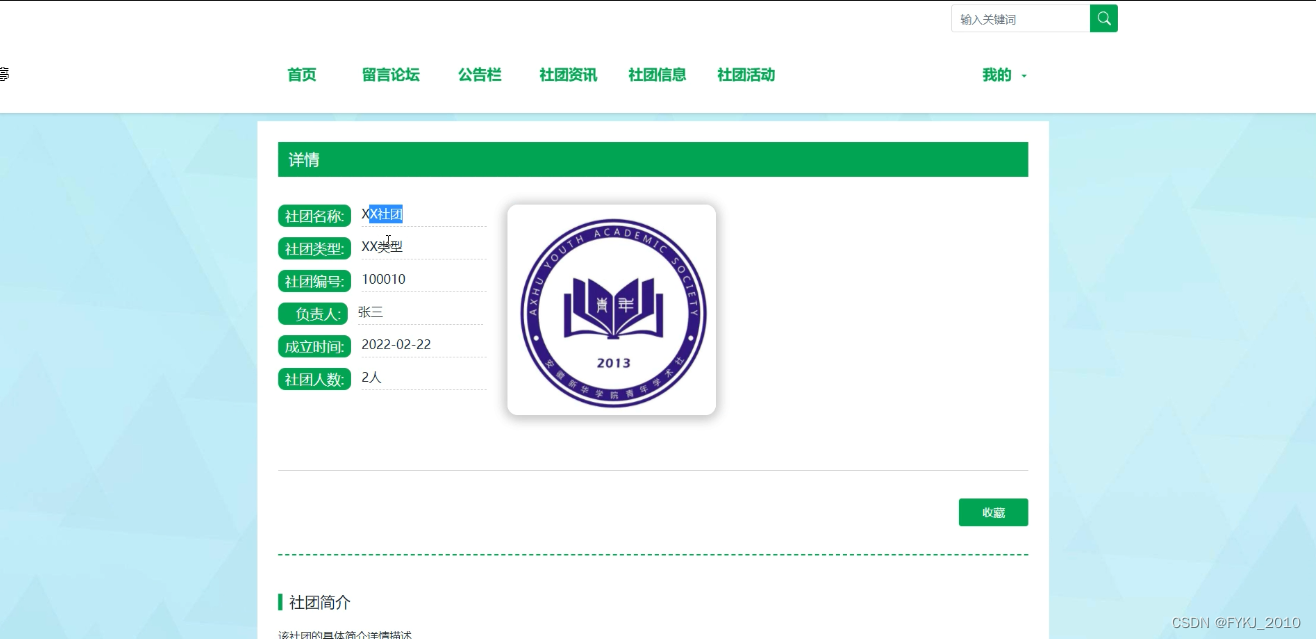
Task: Navigate to 社团资讯
Action: pyautogui.click(x=568, y=75)
